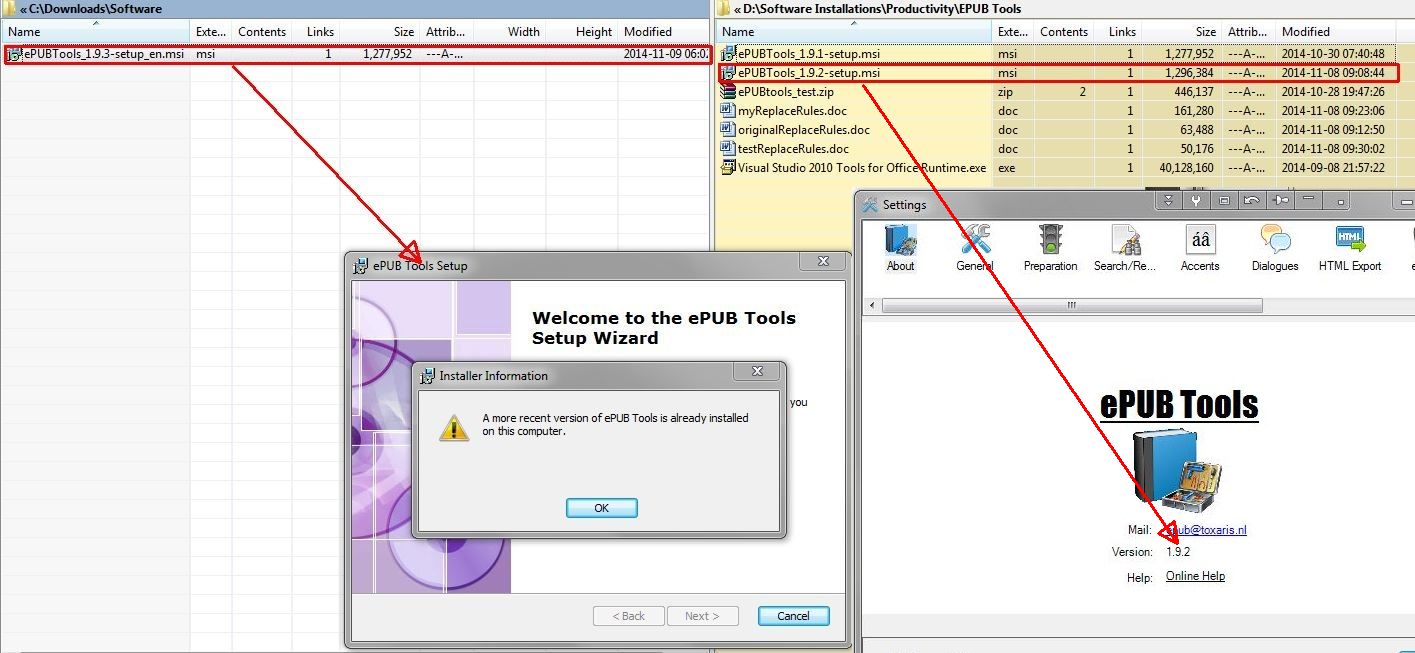Click the Next button in Setup wizard
1415x653 pixels.
click(703, 616)
